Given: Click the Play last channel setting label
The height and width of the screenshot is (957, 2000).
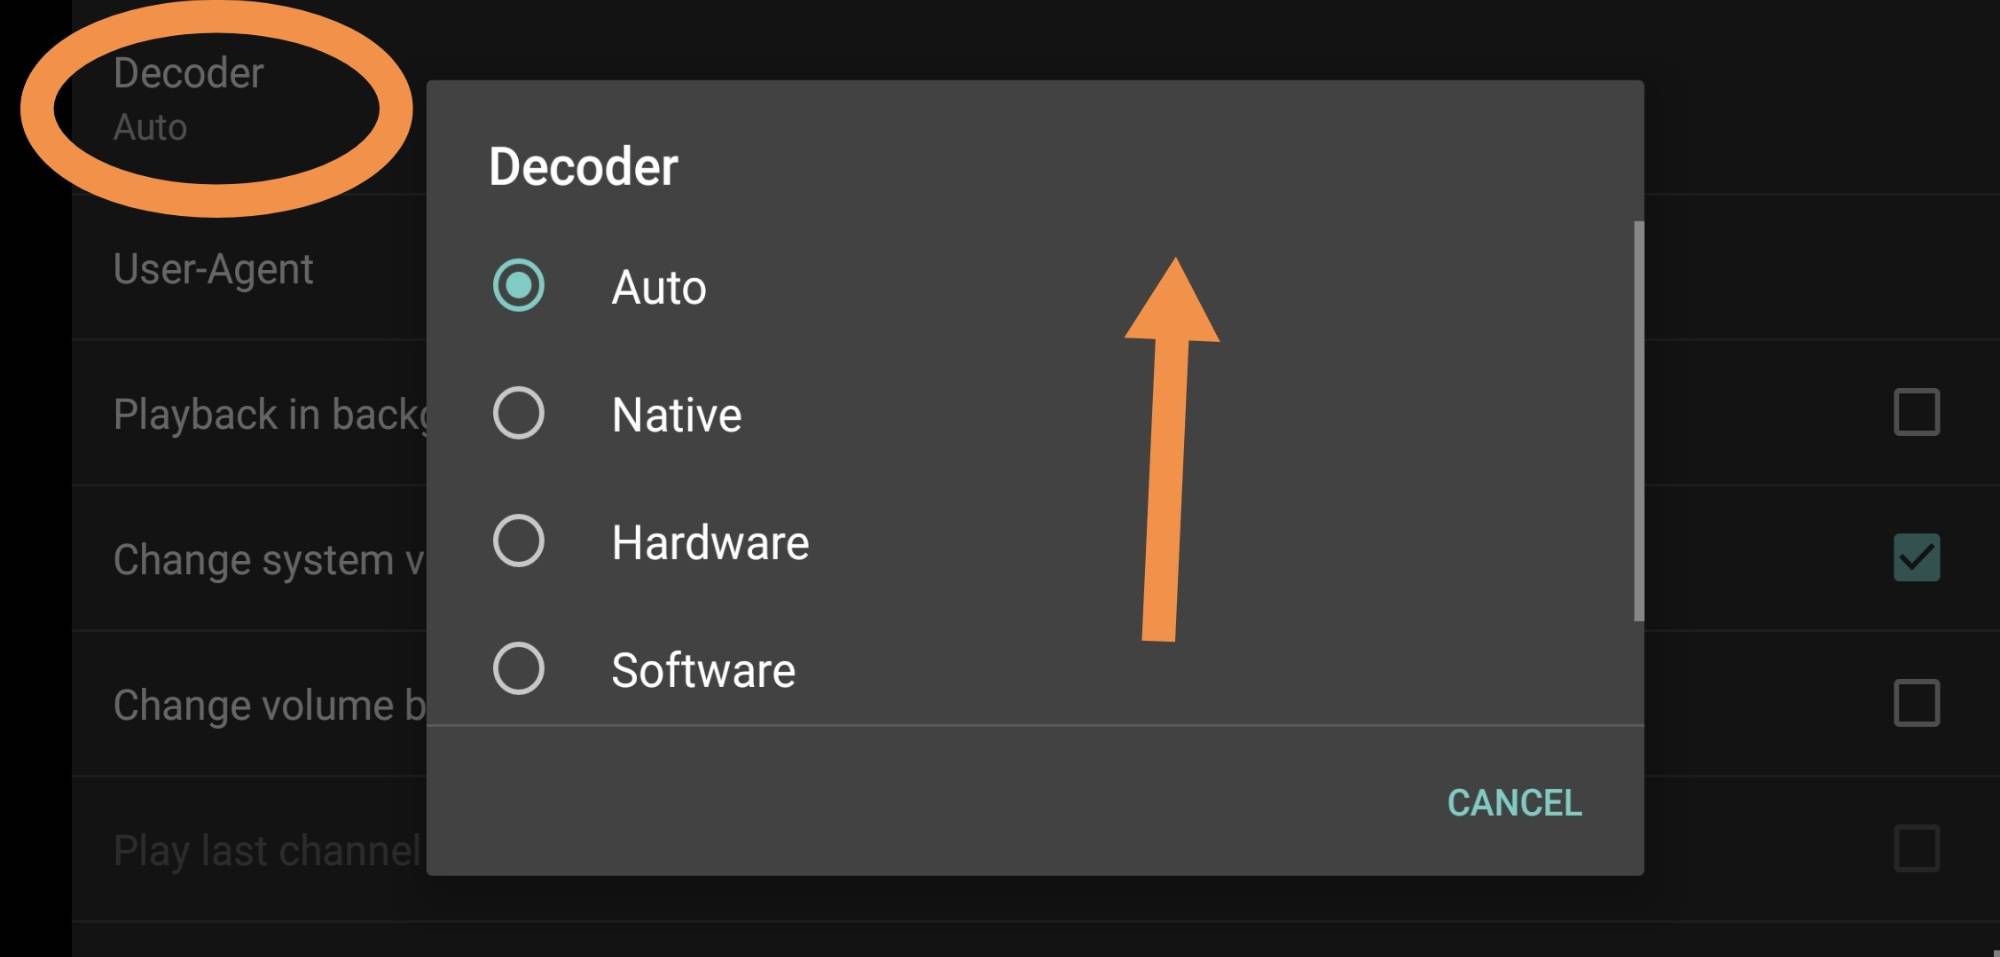Looking at the screenshot, I should pos(267,851).
